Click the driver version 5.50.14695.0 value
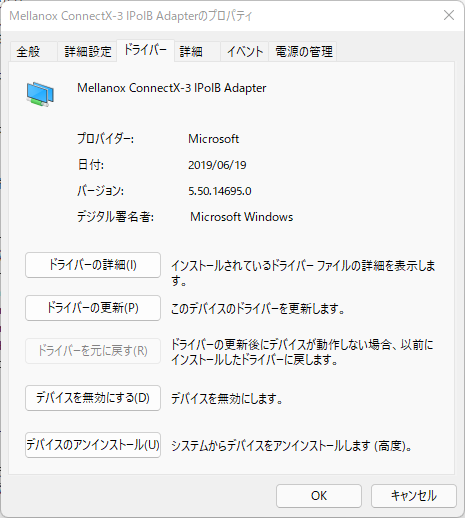This screenshot has width=465, height=518. [x=220, y=191]
